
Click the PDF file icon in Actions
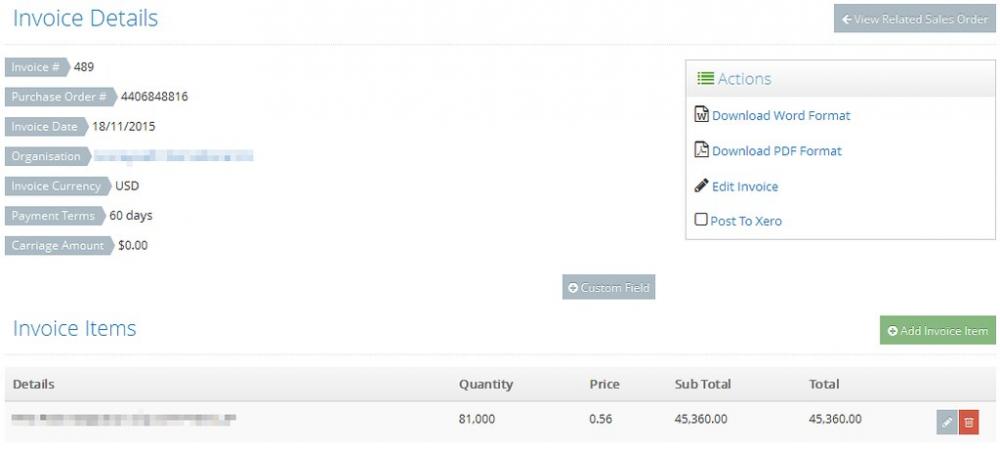[701, 150]
